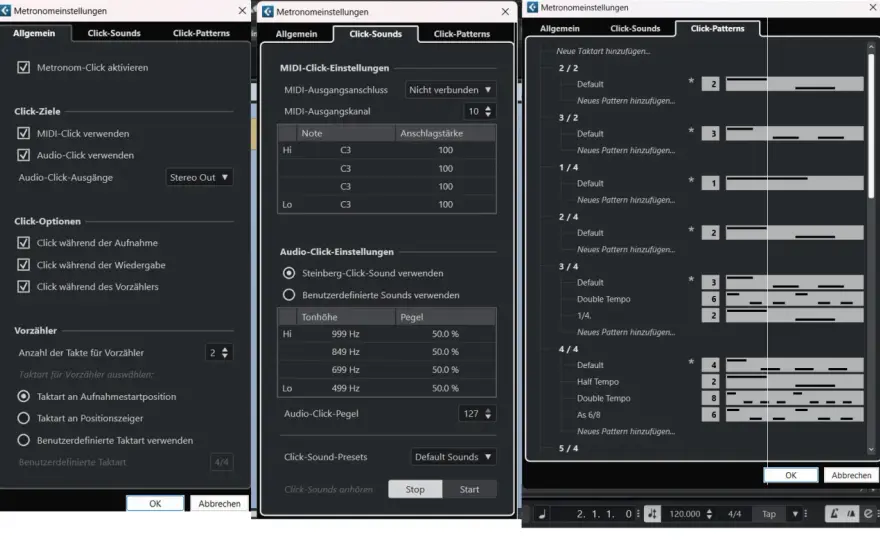Adjust the Anzahl der Takte für Vorzähler stepper
Viewport: 880px width, 540px height.
pyautogui.click(x=225, y=353)
